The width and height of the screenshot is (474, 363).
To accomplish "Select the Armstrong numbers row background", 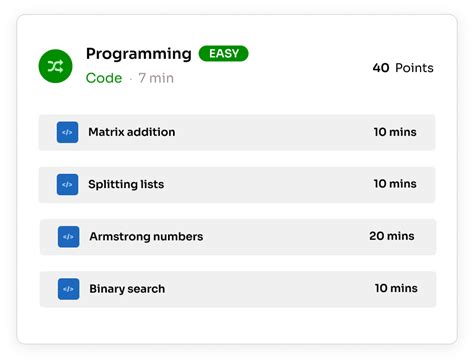I will point(238,237).
